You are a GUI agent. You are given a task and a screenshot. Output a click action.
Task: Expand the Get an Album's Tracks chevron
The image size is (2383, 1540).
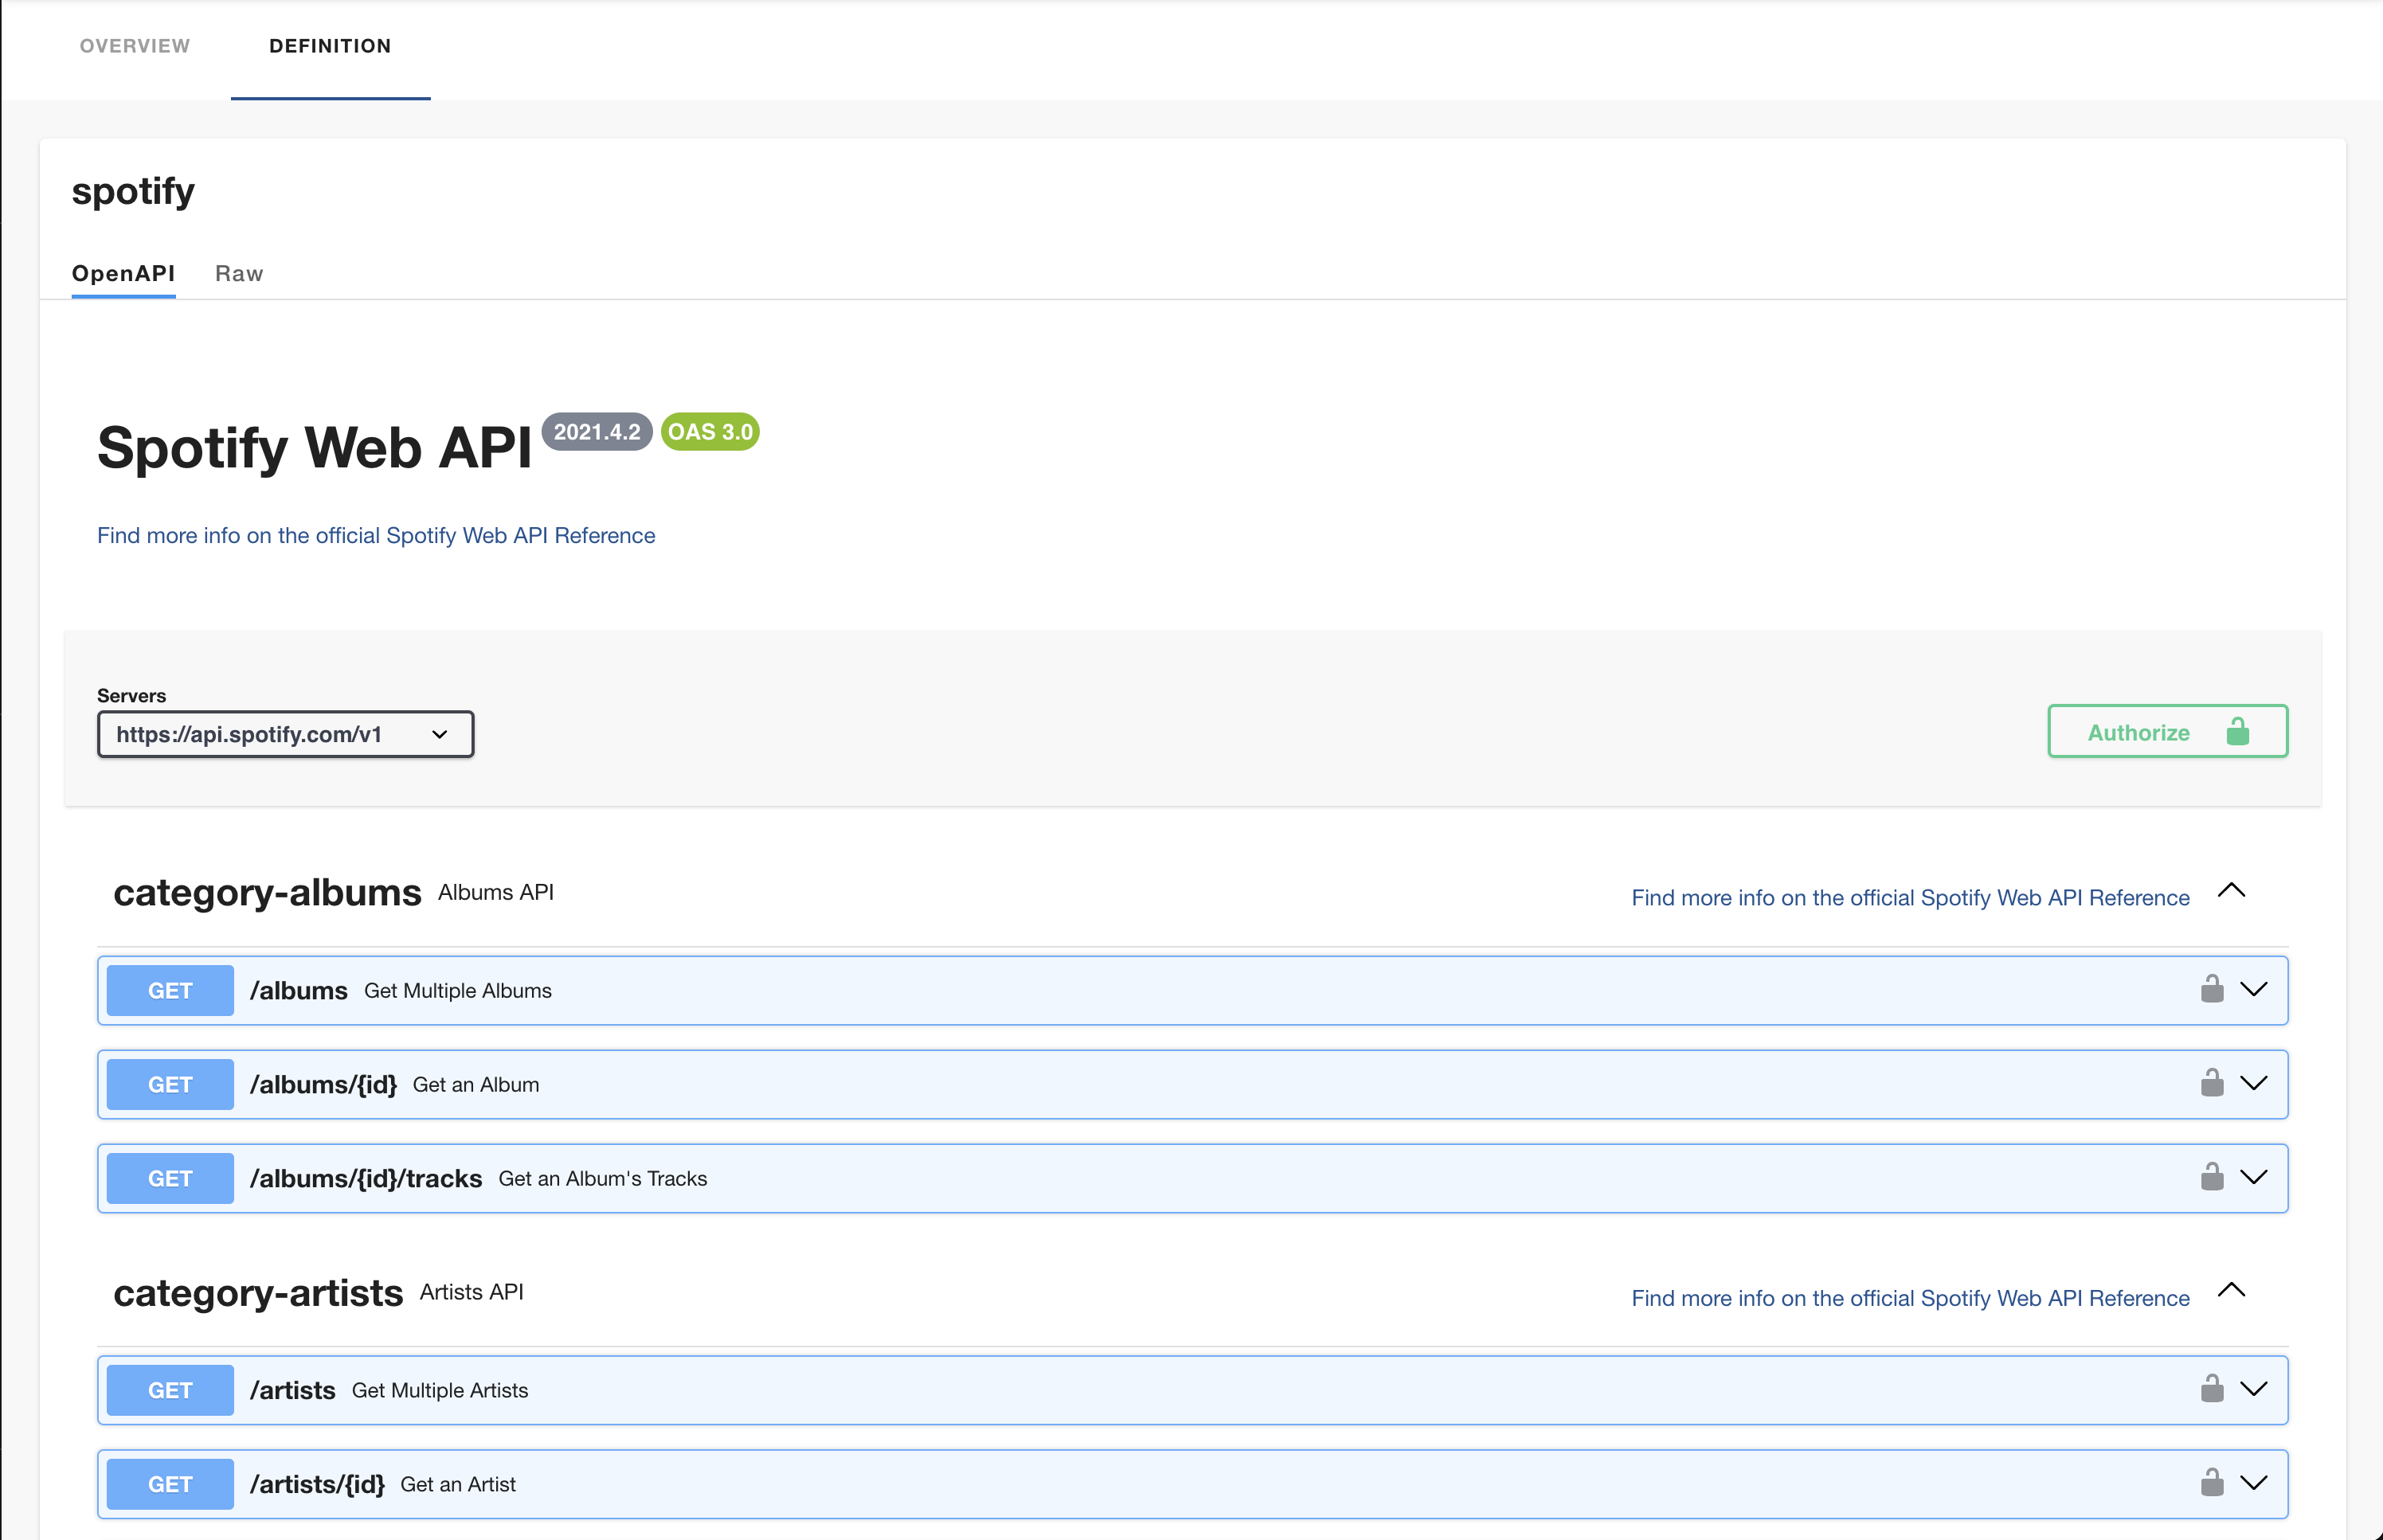(2253, 1178)
